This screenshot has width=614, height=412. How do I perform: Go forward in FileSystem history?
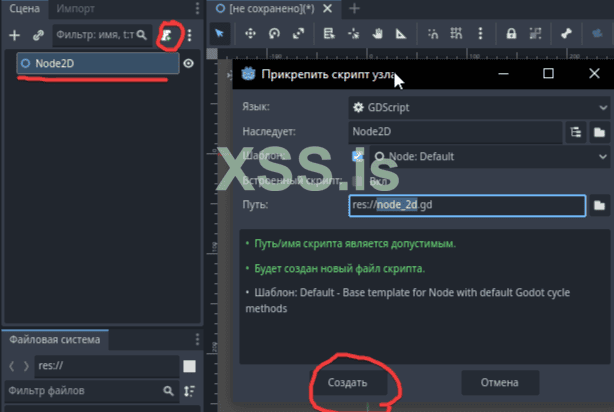26,366
